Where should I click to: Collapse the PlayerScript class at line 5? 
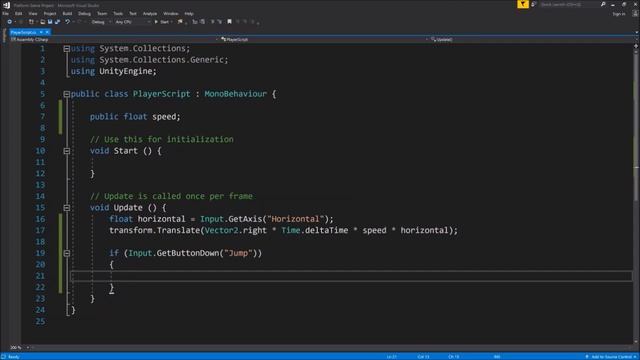coord(67,94)
